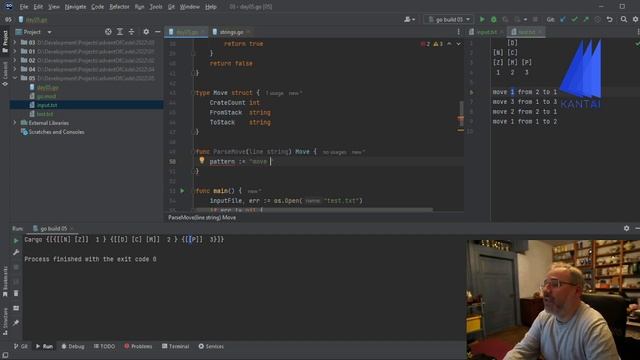Open the Services tool window
The image size is (640, 360).
pos(211,346)
